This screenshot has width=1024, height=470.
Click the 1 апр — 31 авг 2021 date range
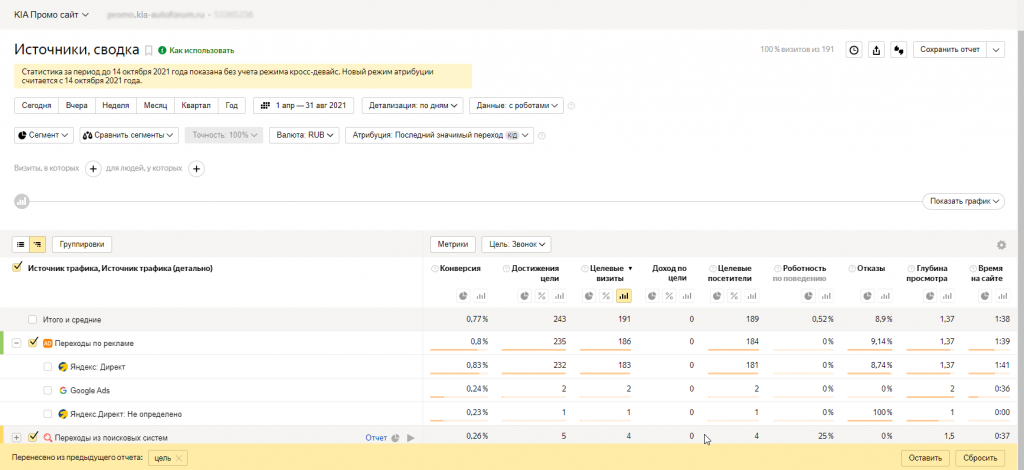coord(304,105)
